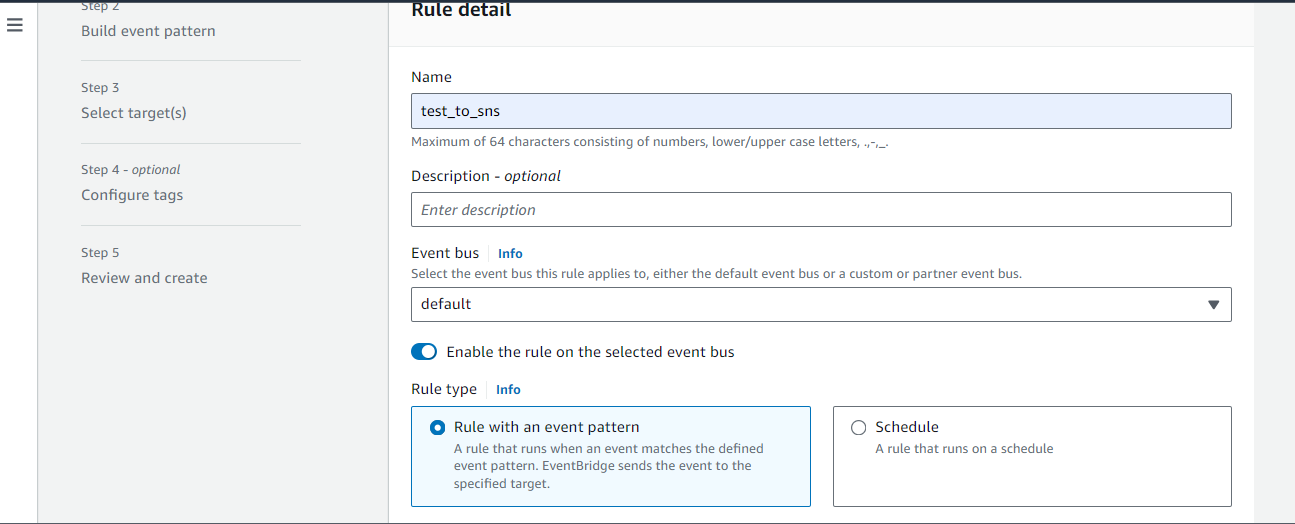
Task: Click the event pattern card description text
Action: [608, 466]
